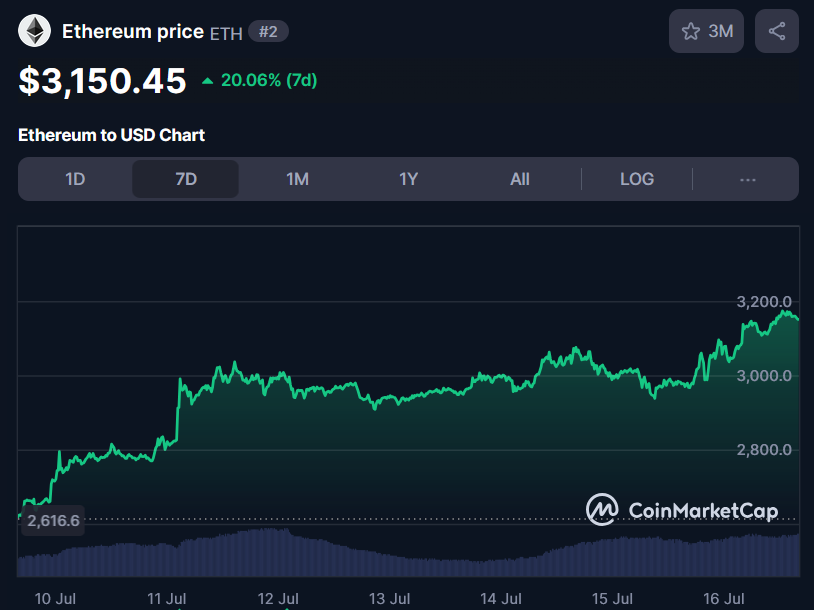Screen dimensions: 814x610
Task: Click the 3,200.0 axis label
Action: [x=764, y=302]
